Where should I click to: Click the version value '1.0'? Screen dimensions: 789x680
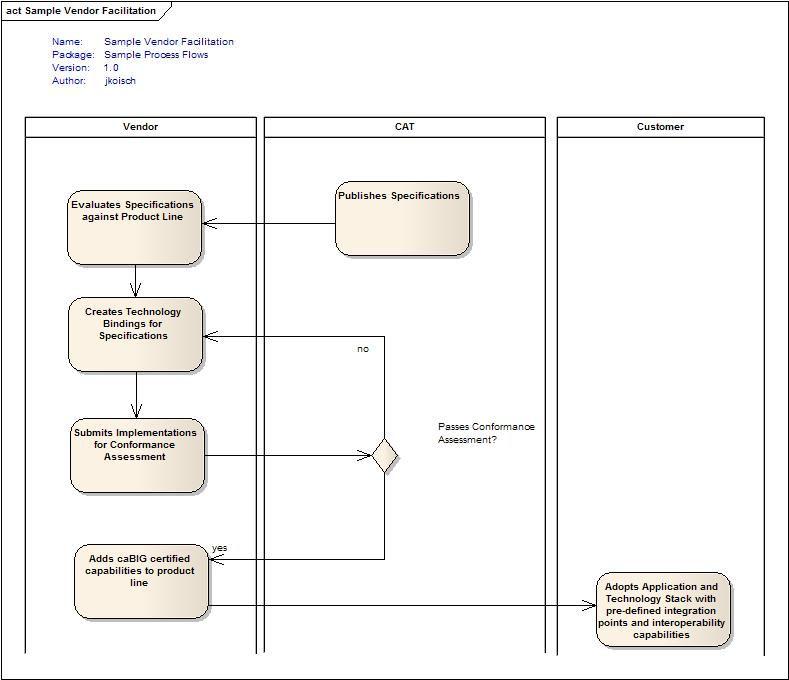[111, 68]
